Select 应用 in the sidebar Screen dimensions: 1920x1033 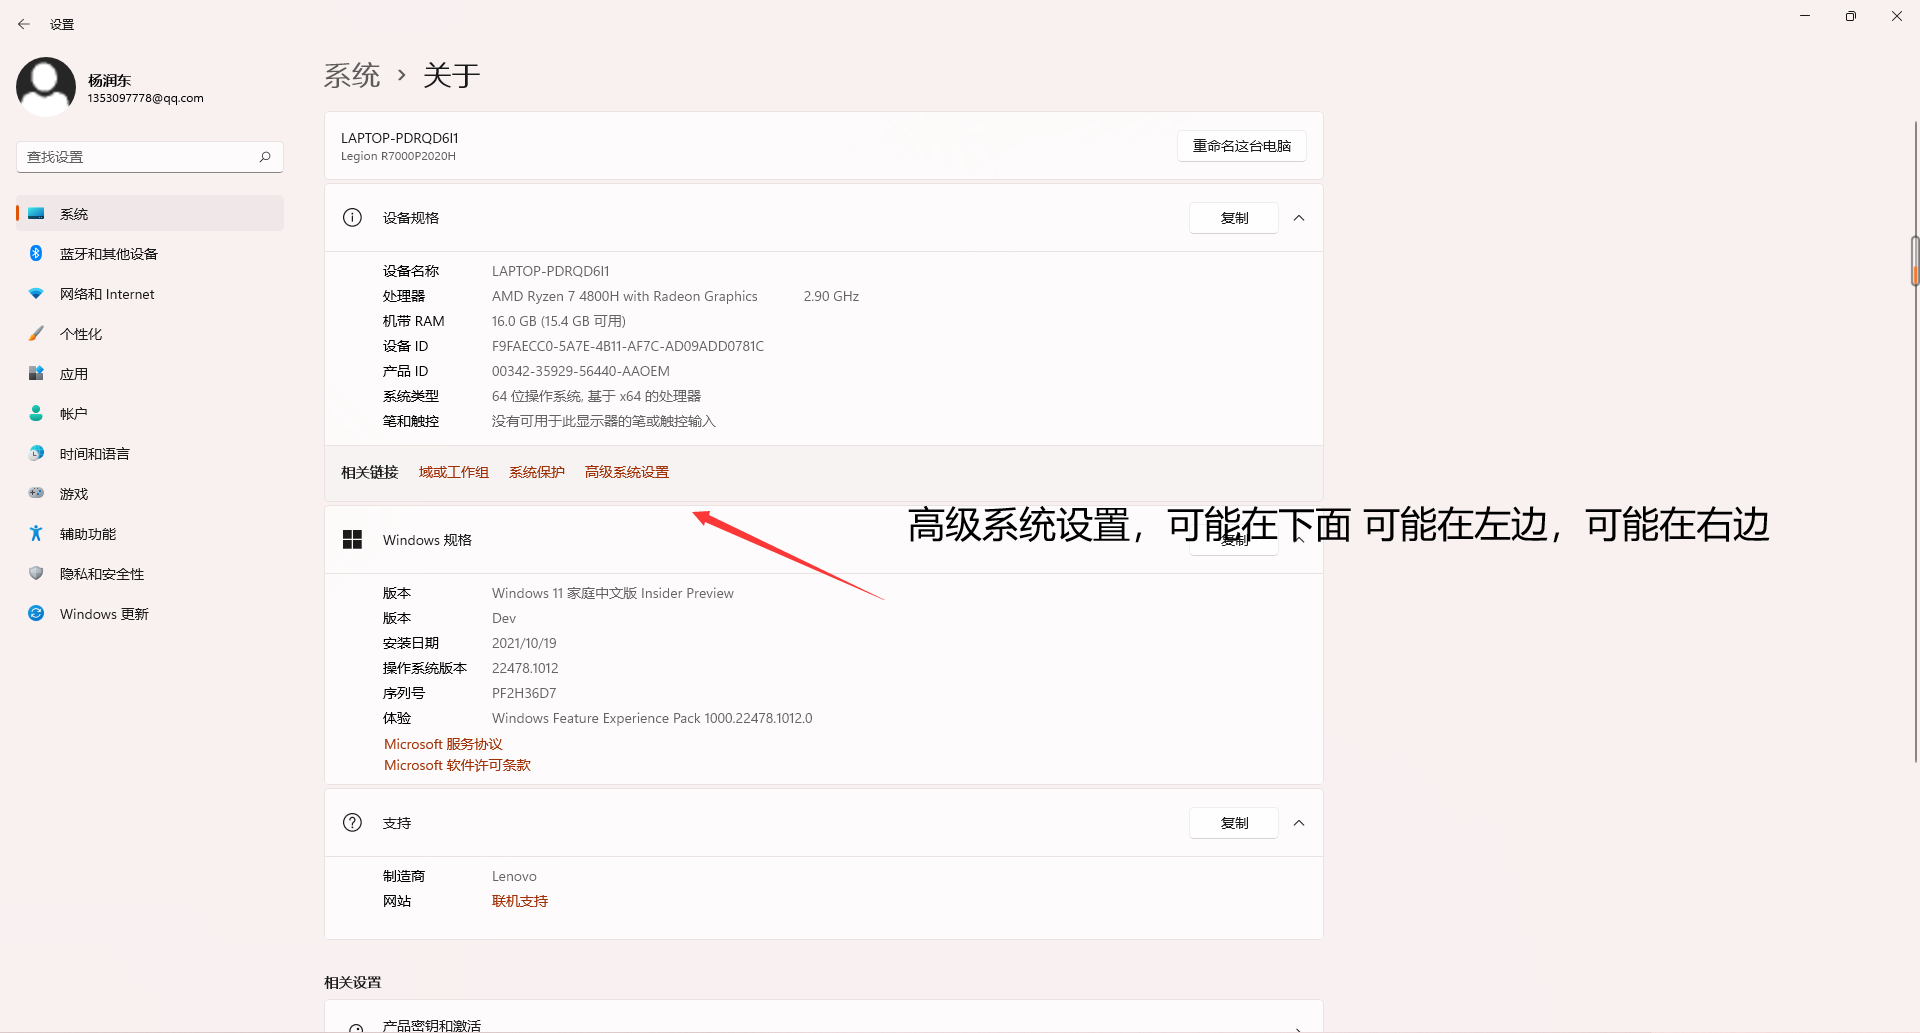click(x=150, y=374)
